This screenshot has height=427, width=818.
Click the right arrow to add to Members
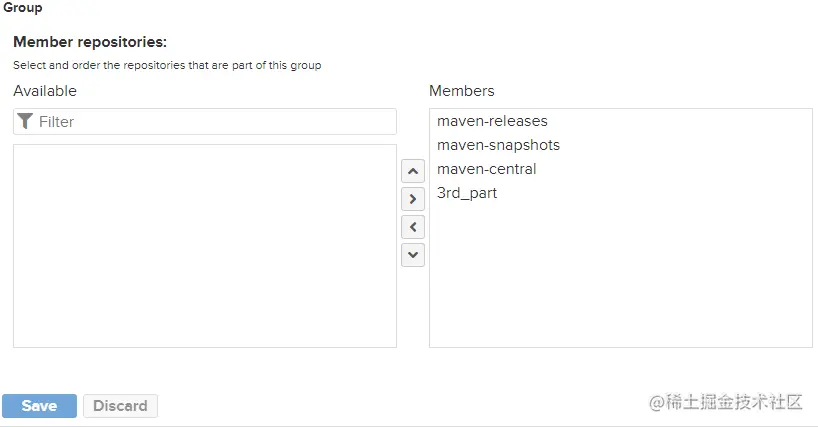coord(413,199)
